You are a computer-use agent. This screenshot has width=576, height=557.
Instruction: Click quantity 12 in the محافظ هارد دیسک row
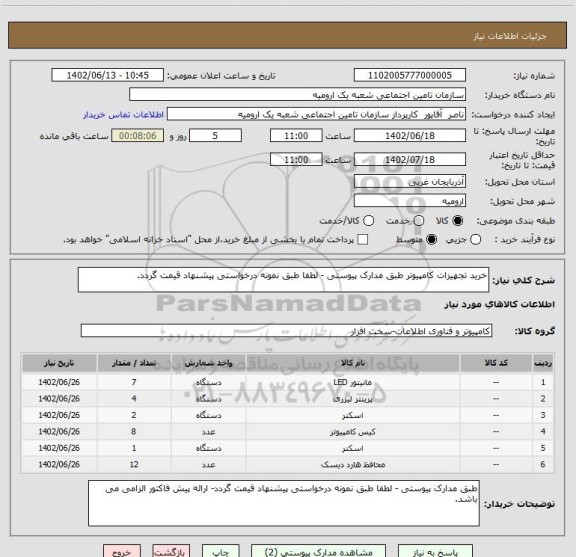(134, 465)
